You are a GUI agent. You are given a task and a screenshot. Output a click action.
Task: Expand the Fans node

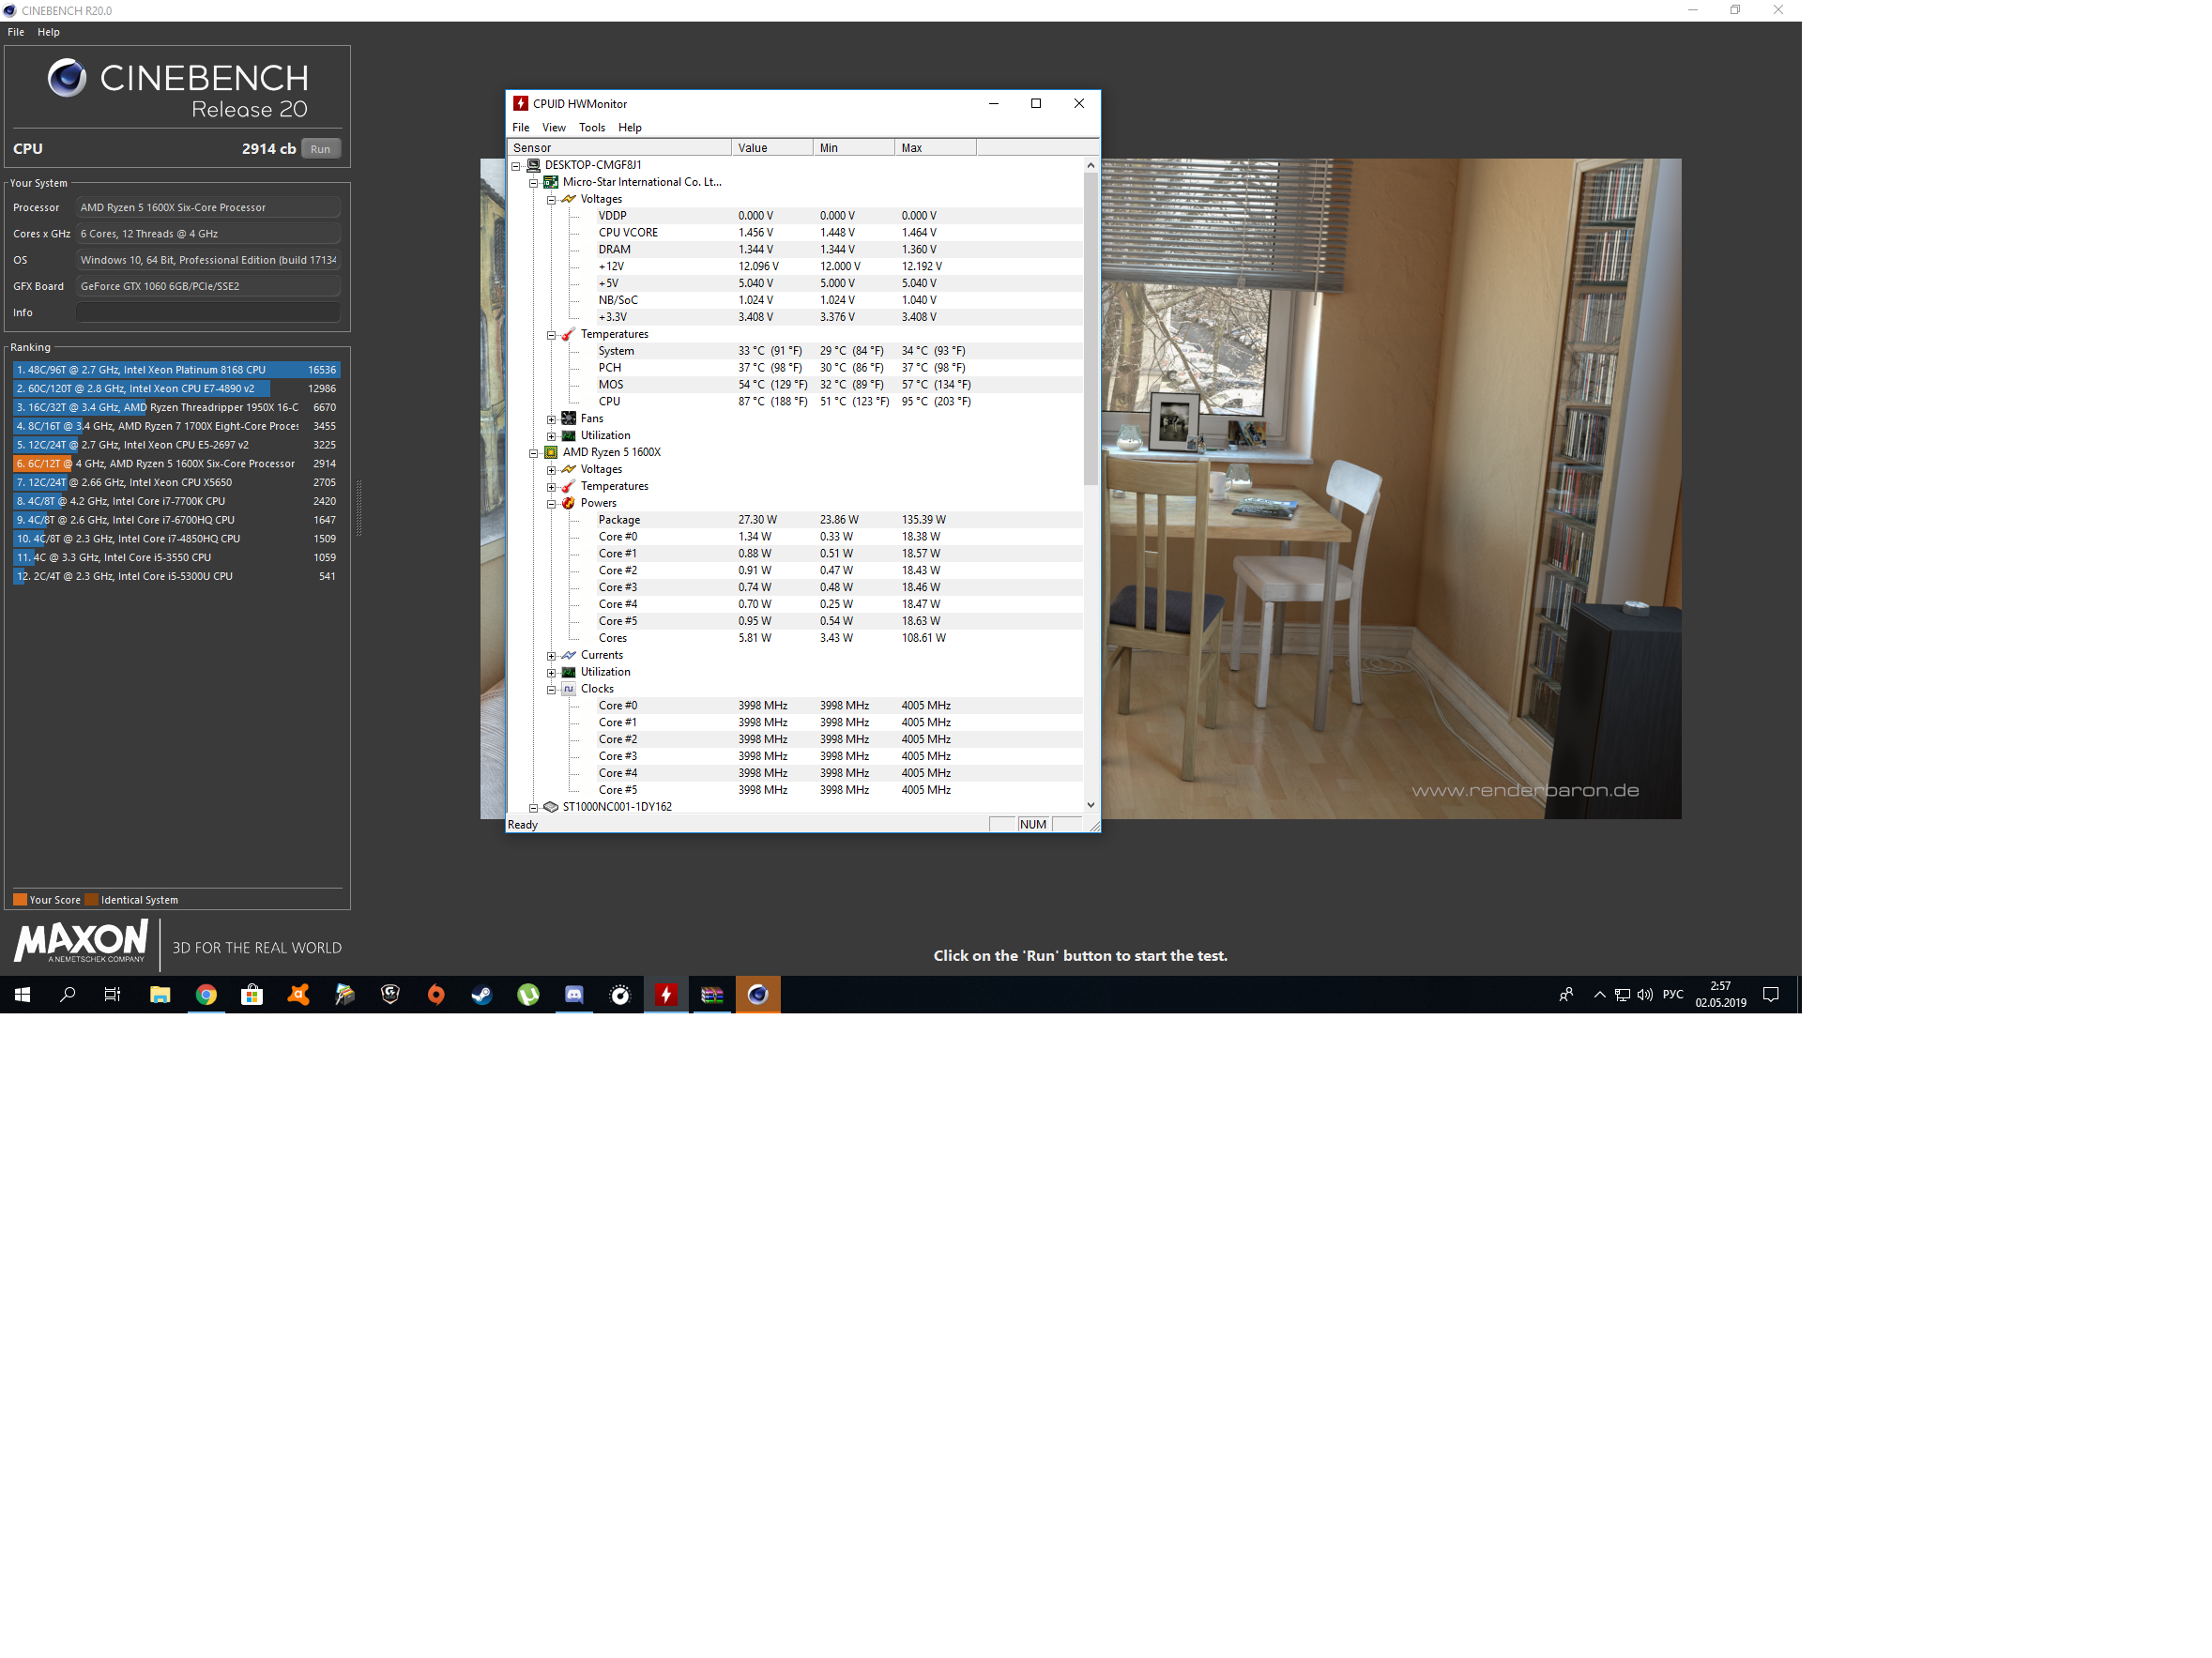(551, 419)
